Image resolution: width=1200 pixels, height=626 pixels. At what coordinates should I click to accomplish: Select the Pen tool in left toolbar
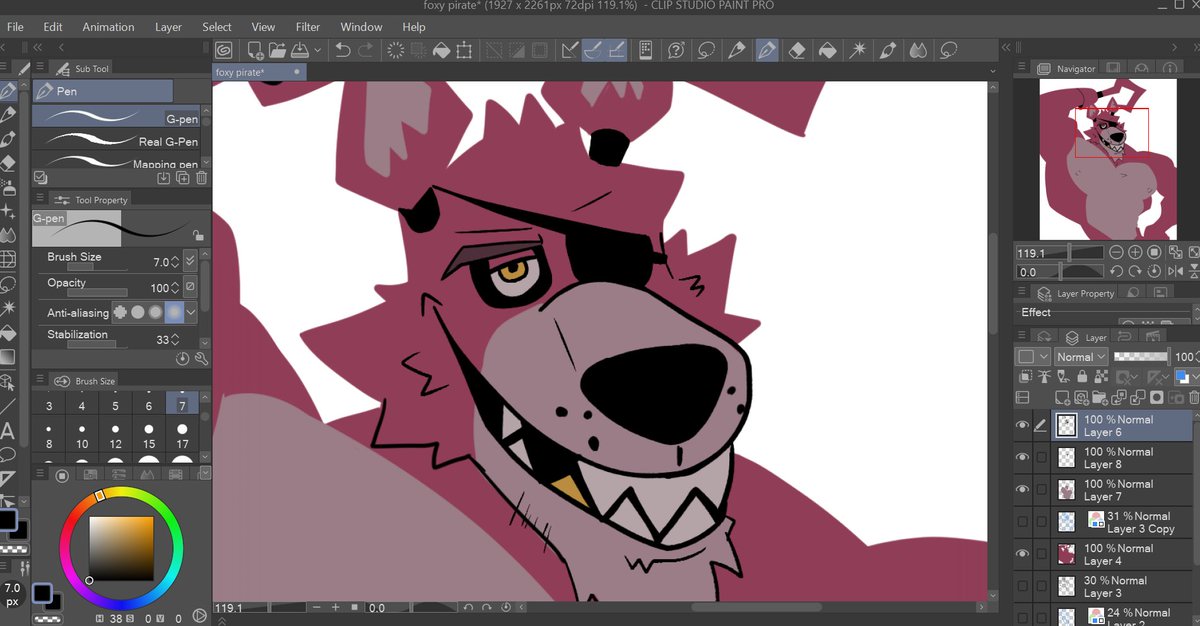[9, 91]
